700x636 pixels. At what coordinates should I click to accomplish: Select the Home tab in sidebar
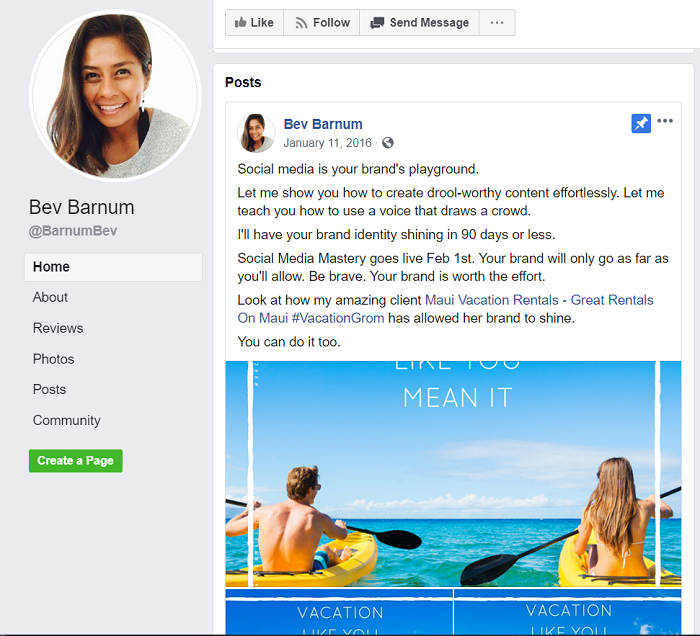(x=113, y=267)
